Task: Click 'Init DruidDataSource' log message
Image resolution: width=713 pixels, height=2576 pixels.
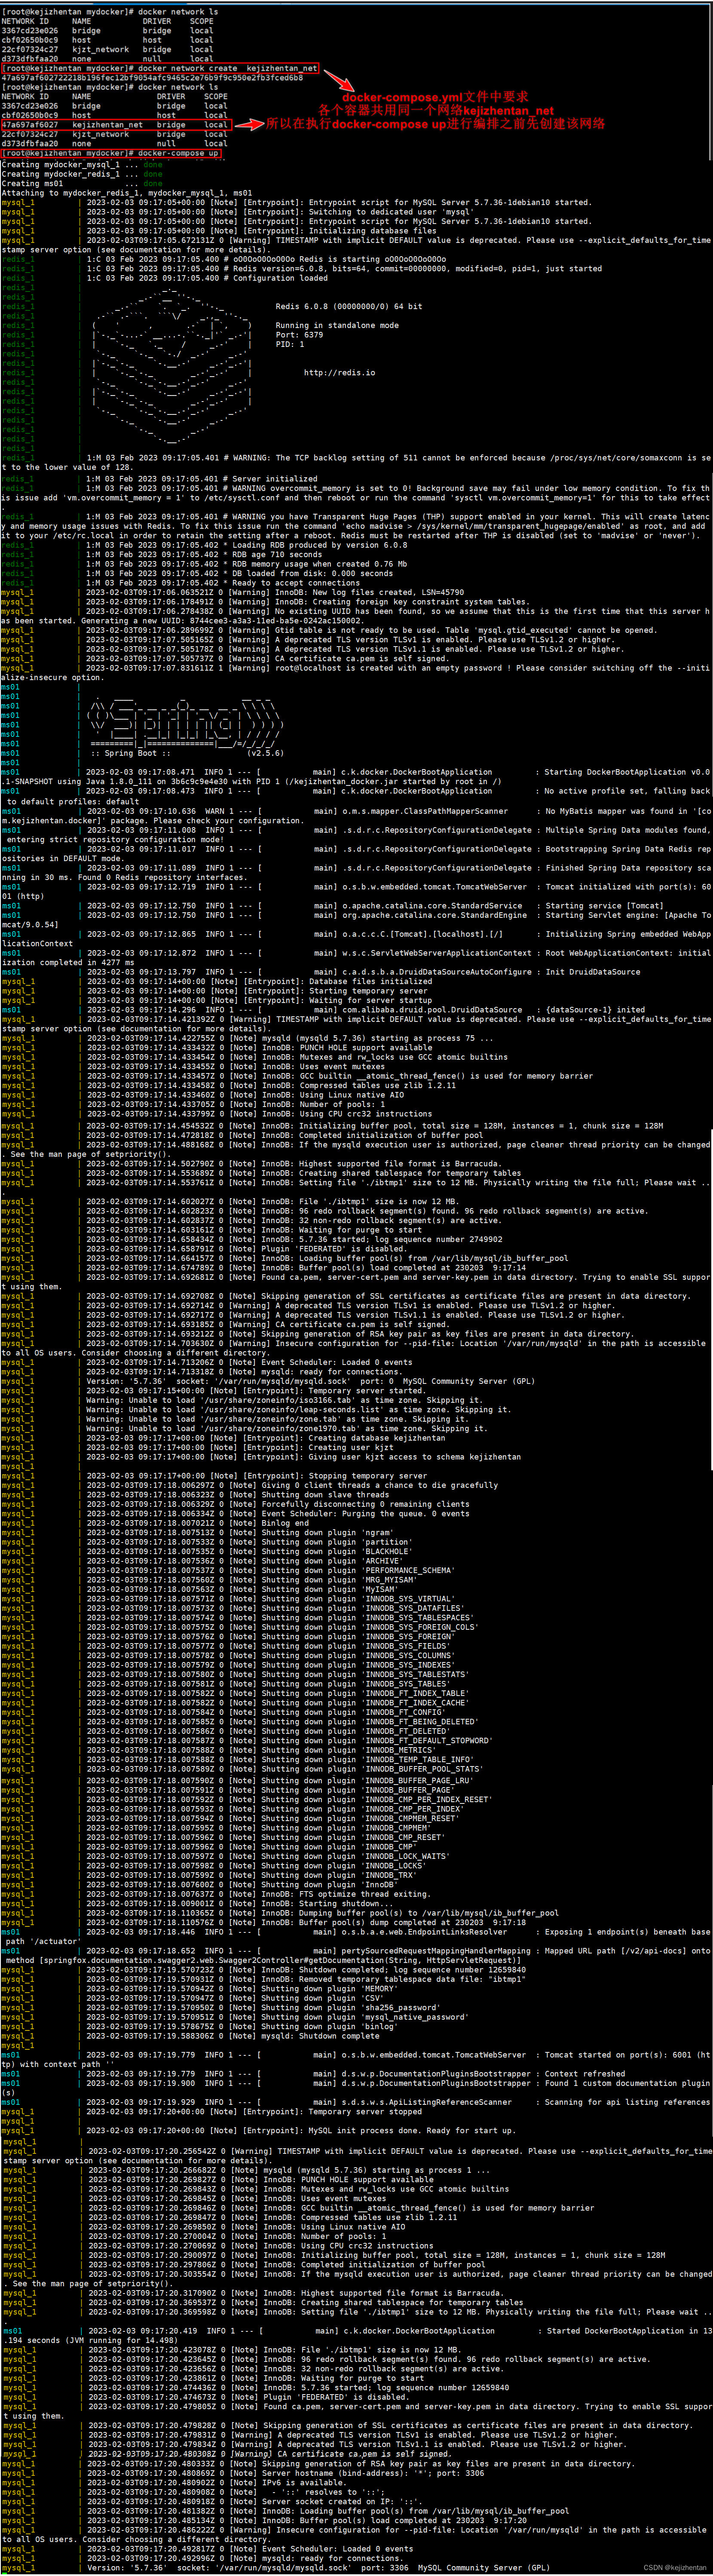Action: coord(592,971)
